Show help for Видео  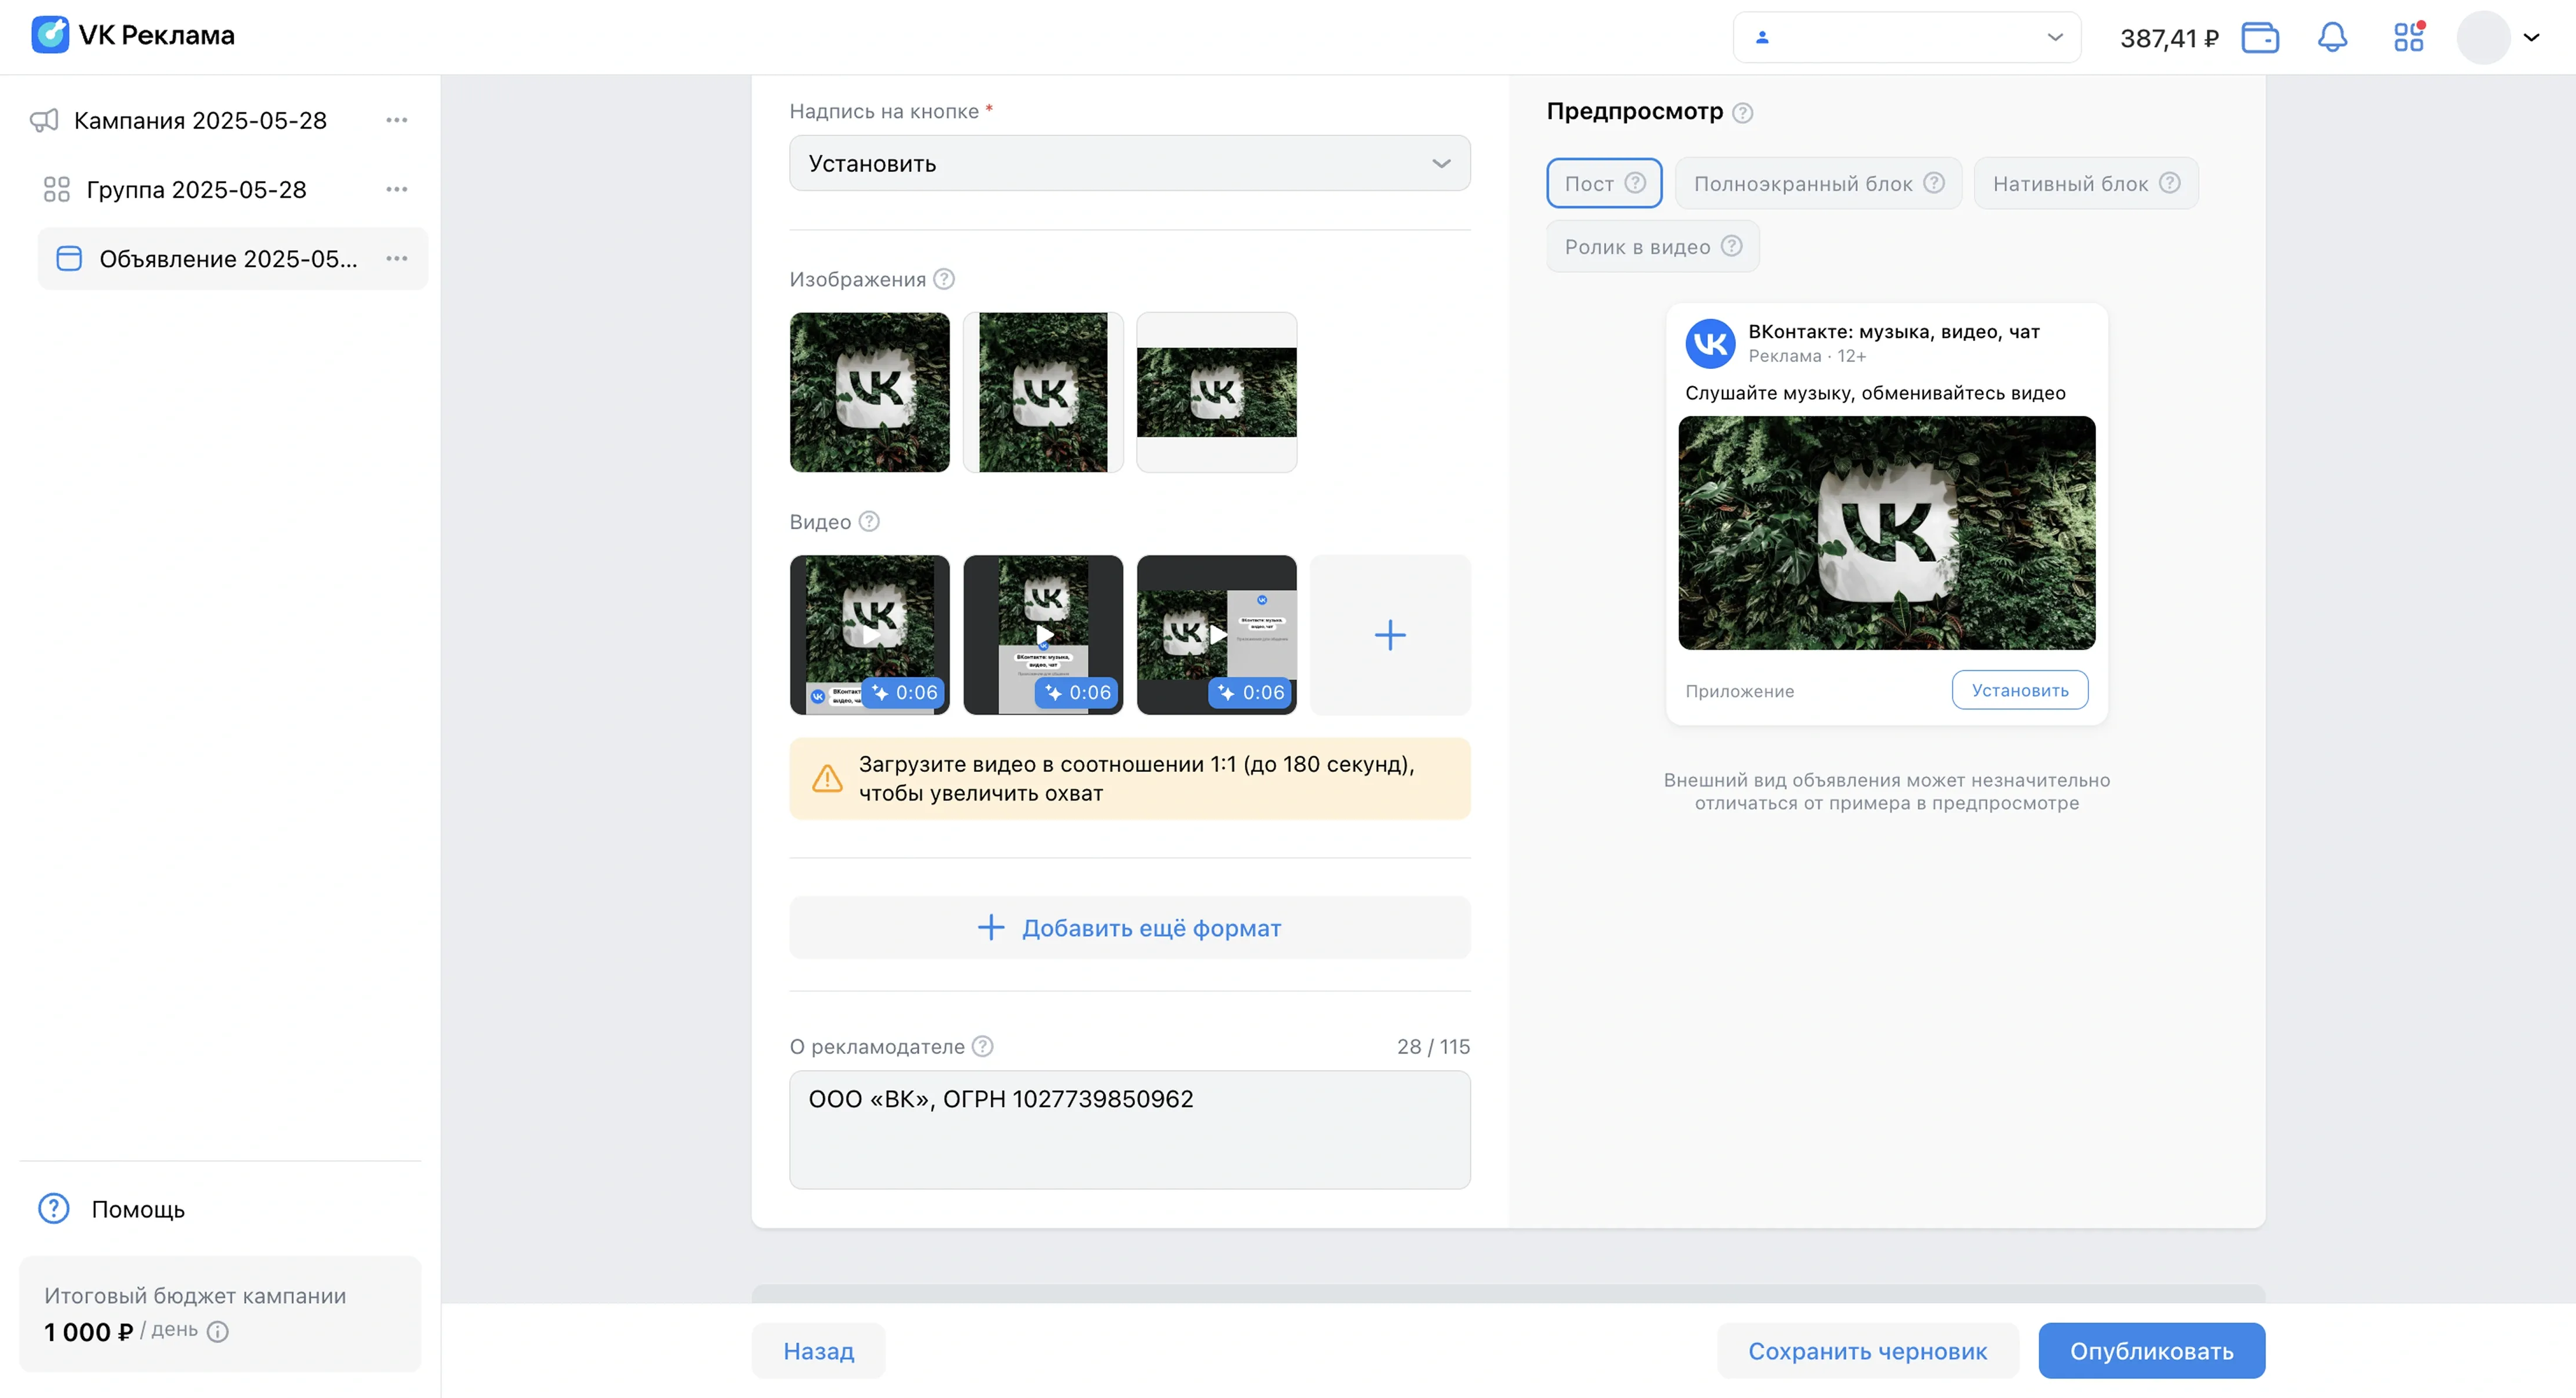(869, 521)
